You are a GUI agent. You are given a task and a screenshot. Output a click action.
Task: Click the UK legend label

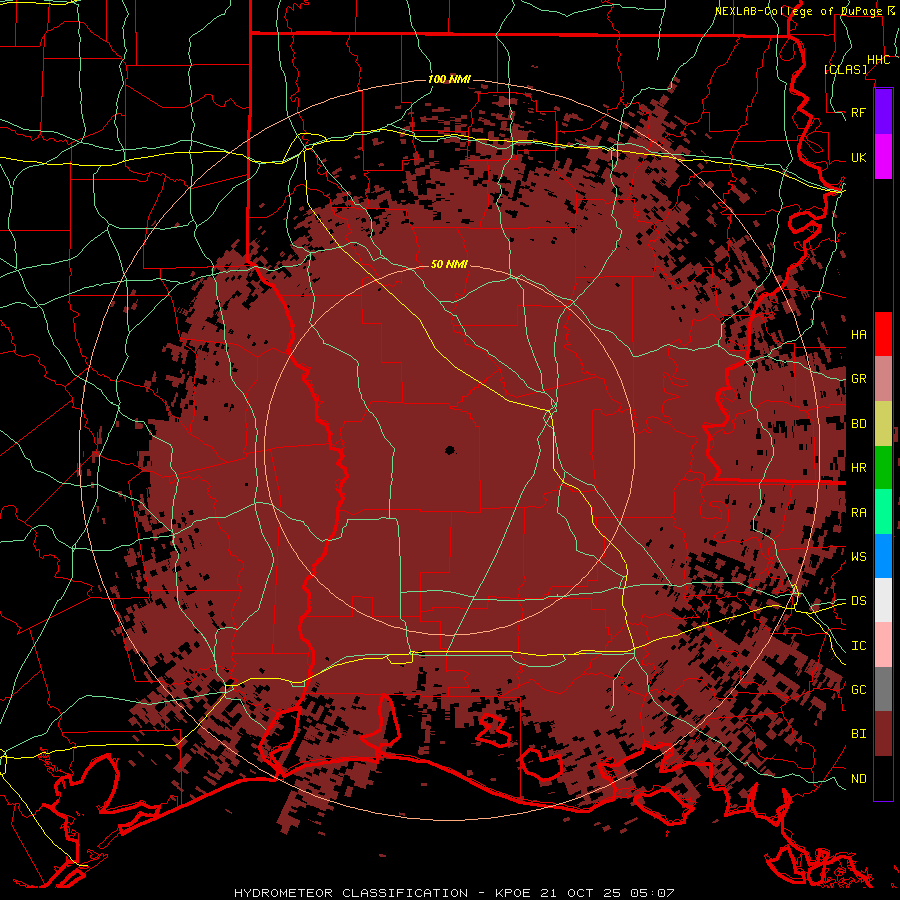(858, 157)
